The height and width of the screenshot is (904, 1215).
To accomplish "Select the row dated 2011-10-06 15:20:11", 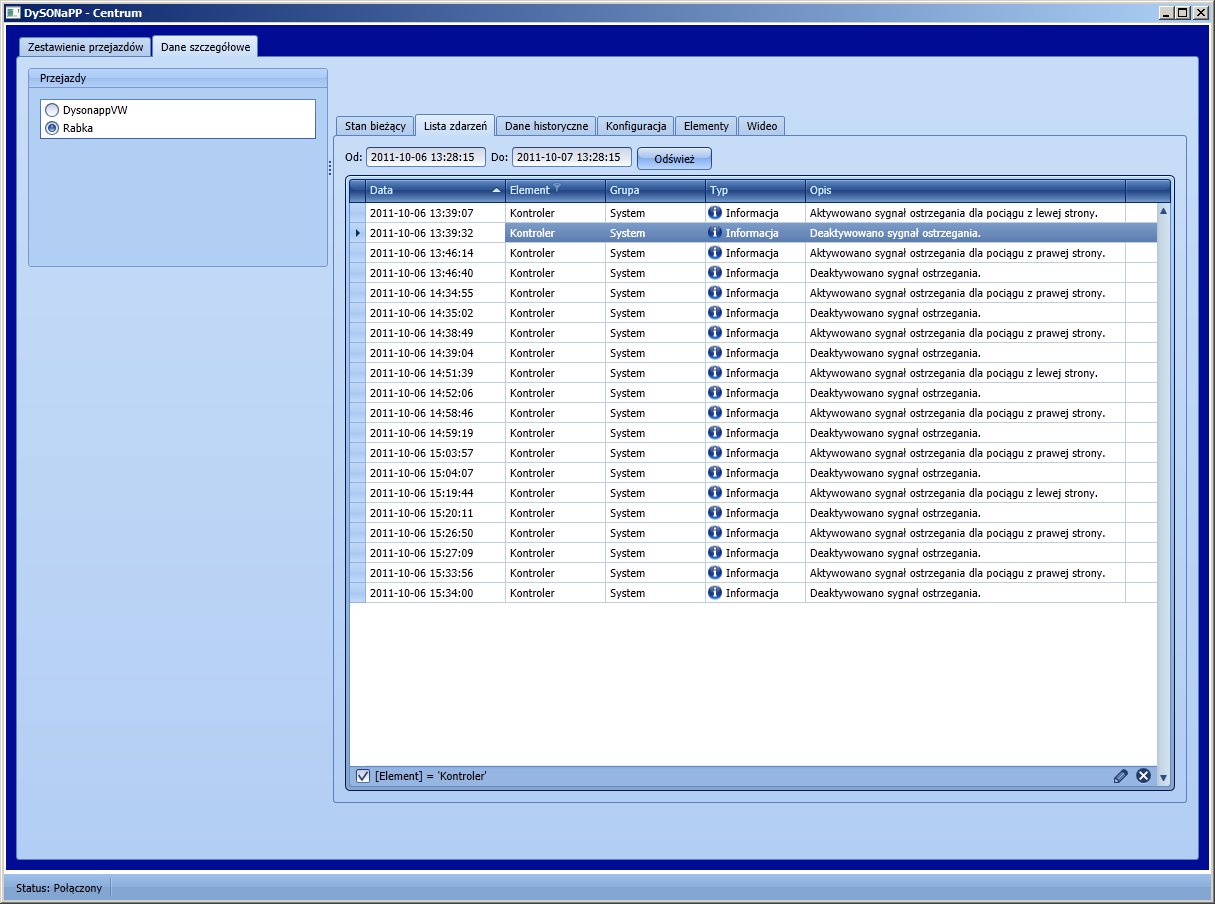I will (x=753, y=513).
